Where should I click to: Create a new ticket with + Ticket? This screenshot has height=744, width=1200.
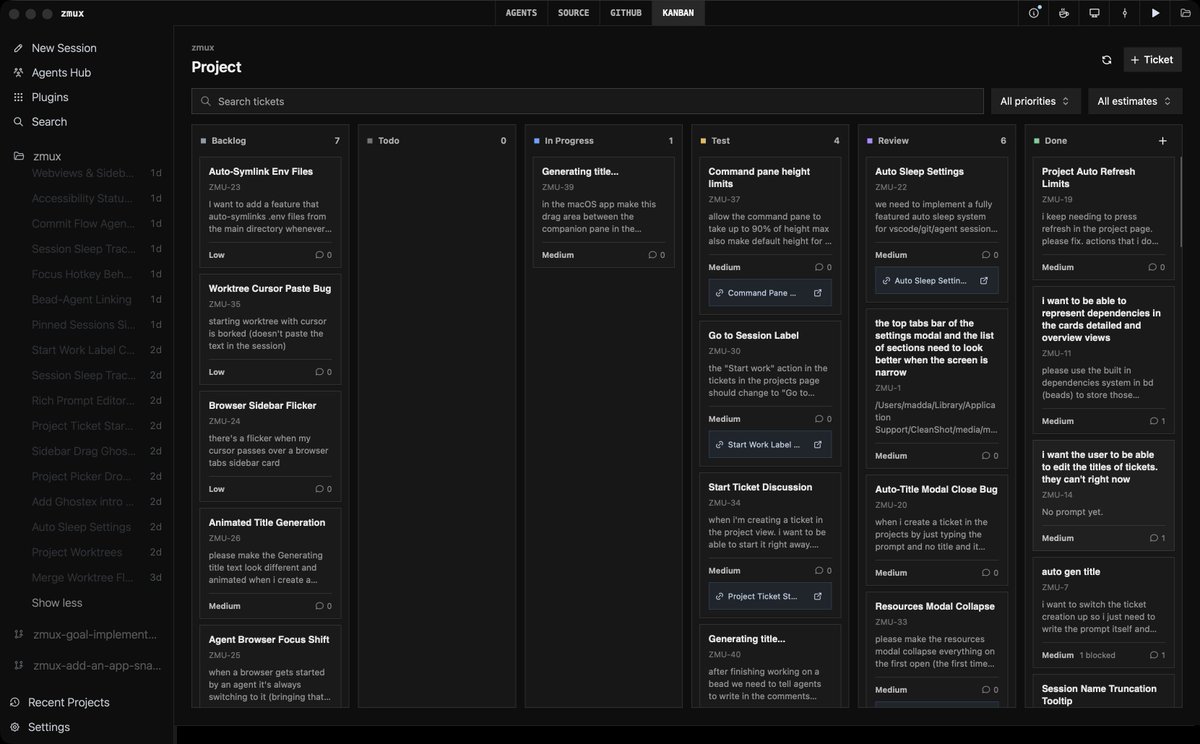[x=1152, y=60]
